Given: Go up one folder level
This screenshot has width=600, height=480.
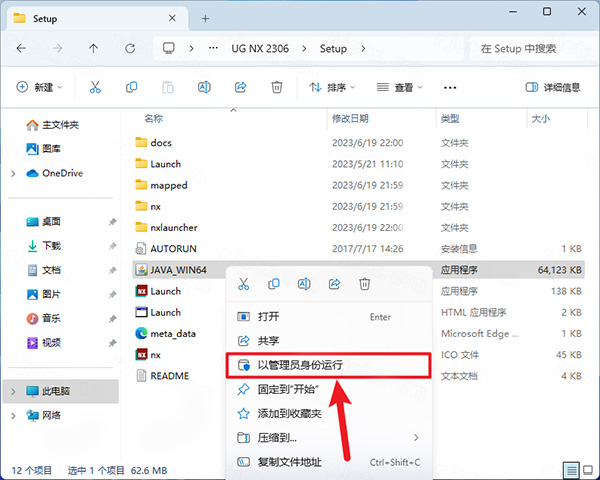Looking at the screenshot, I should click(x=93, y=49).
